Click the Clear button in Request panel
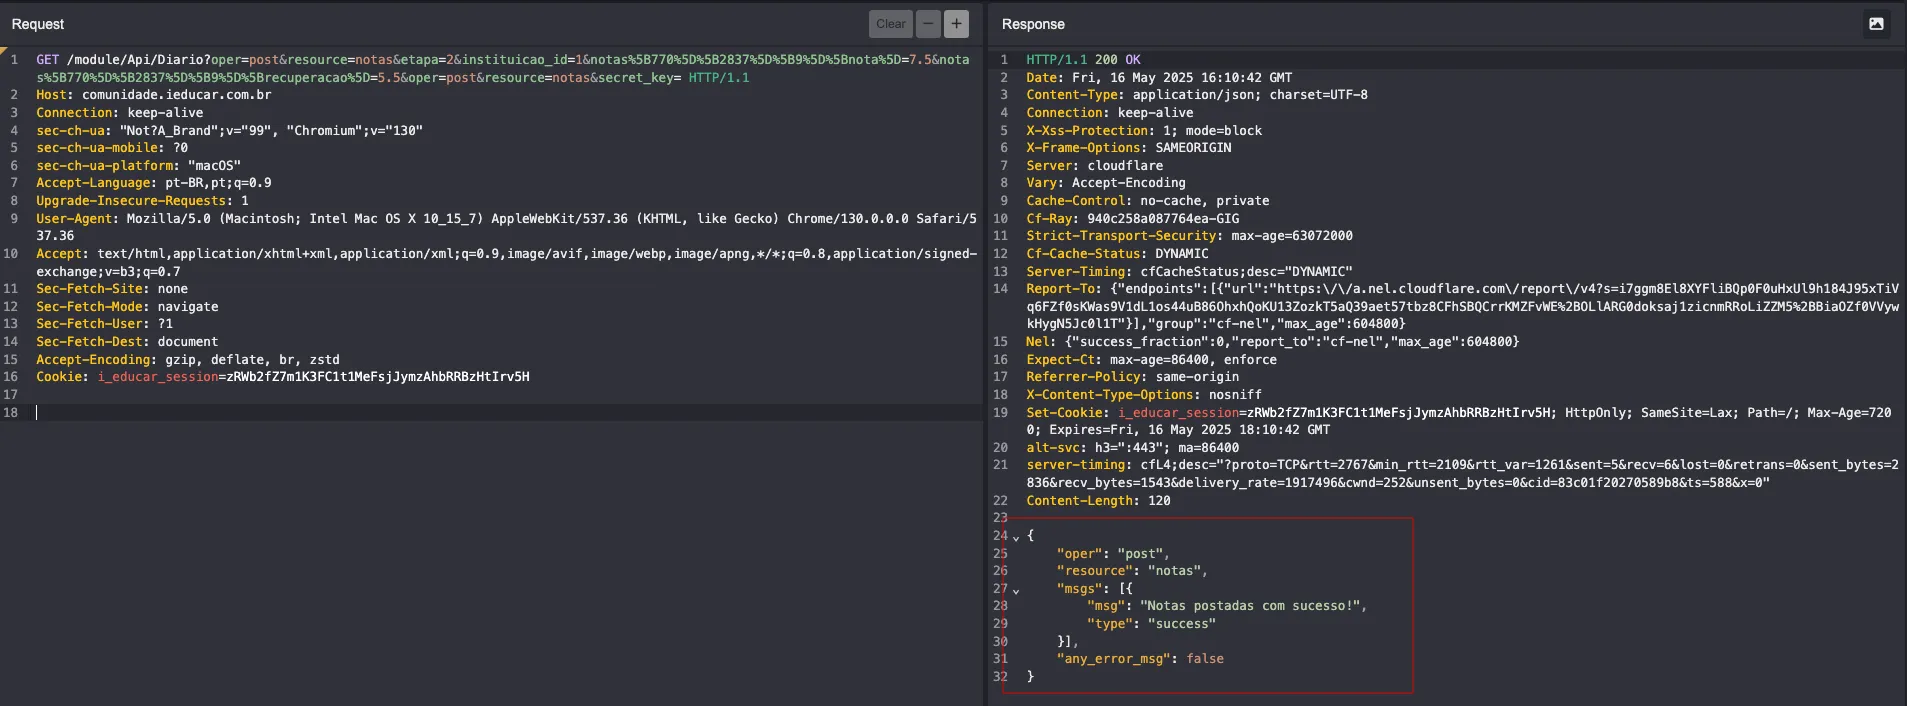1907x706 pixels. pos(890,24)
